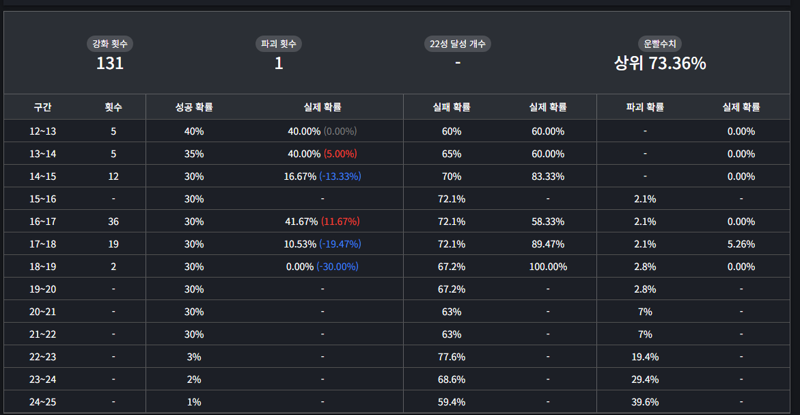Select the 12~13 range row label

[x=42, y=131]
